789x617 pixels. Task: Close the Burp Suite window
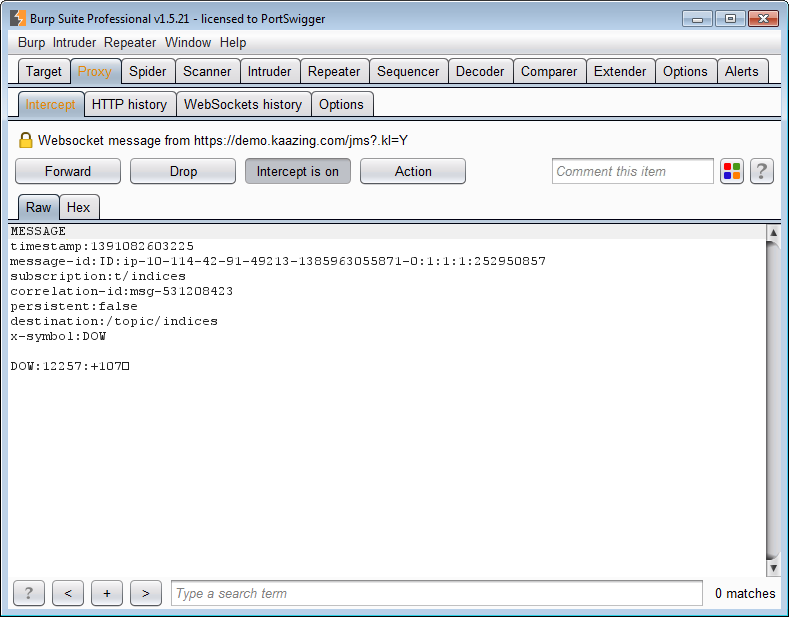coord(763,19)
